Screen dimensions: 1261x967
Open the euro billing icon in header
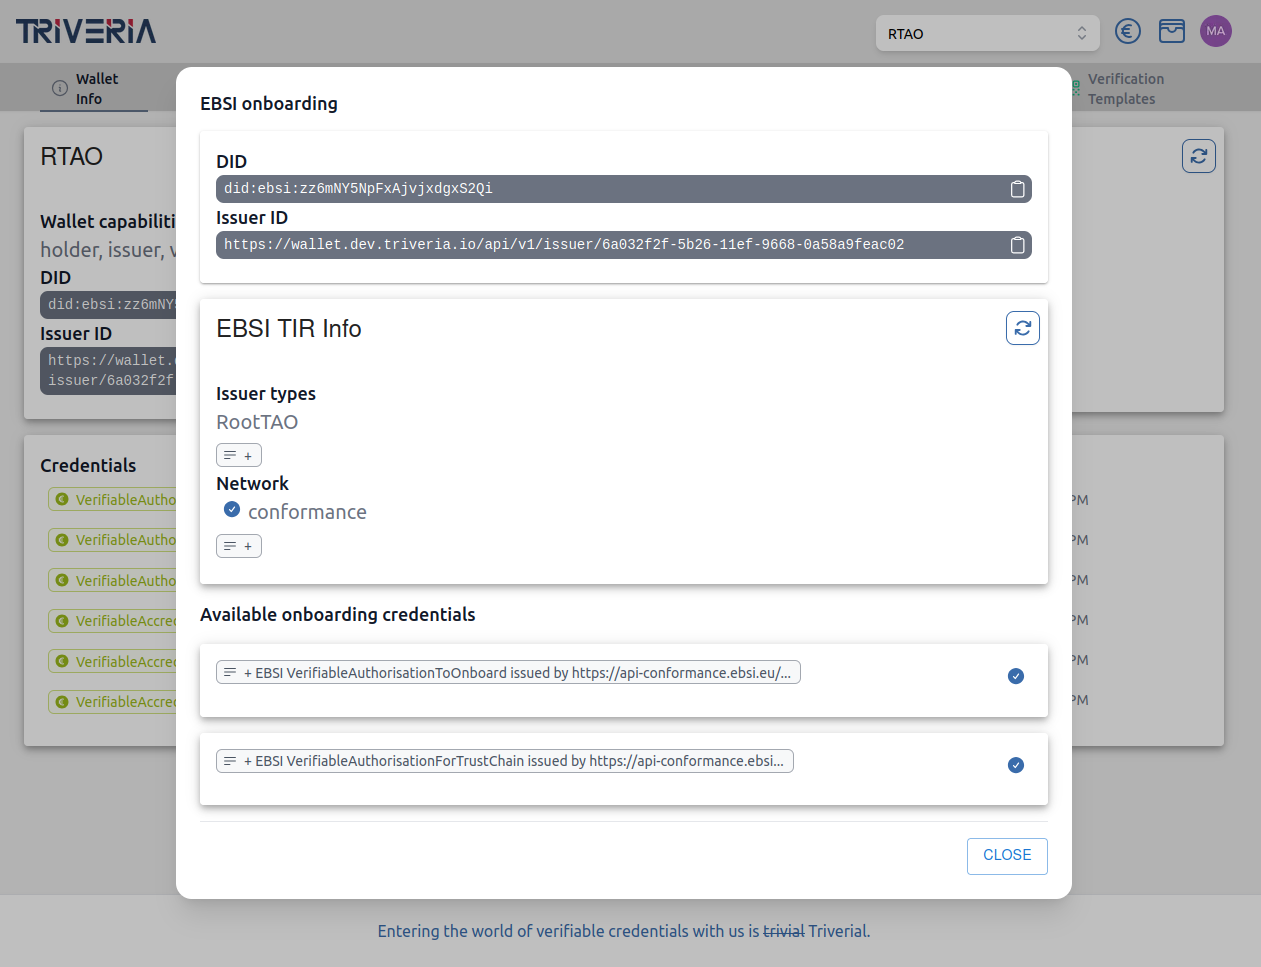coord(1128,31)
